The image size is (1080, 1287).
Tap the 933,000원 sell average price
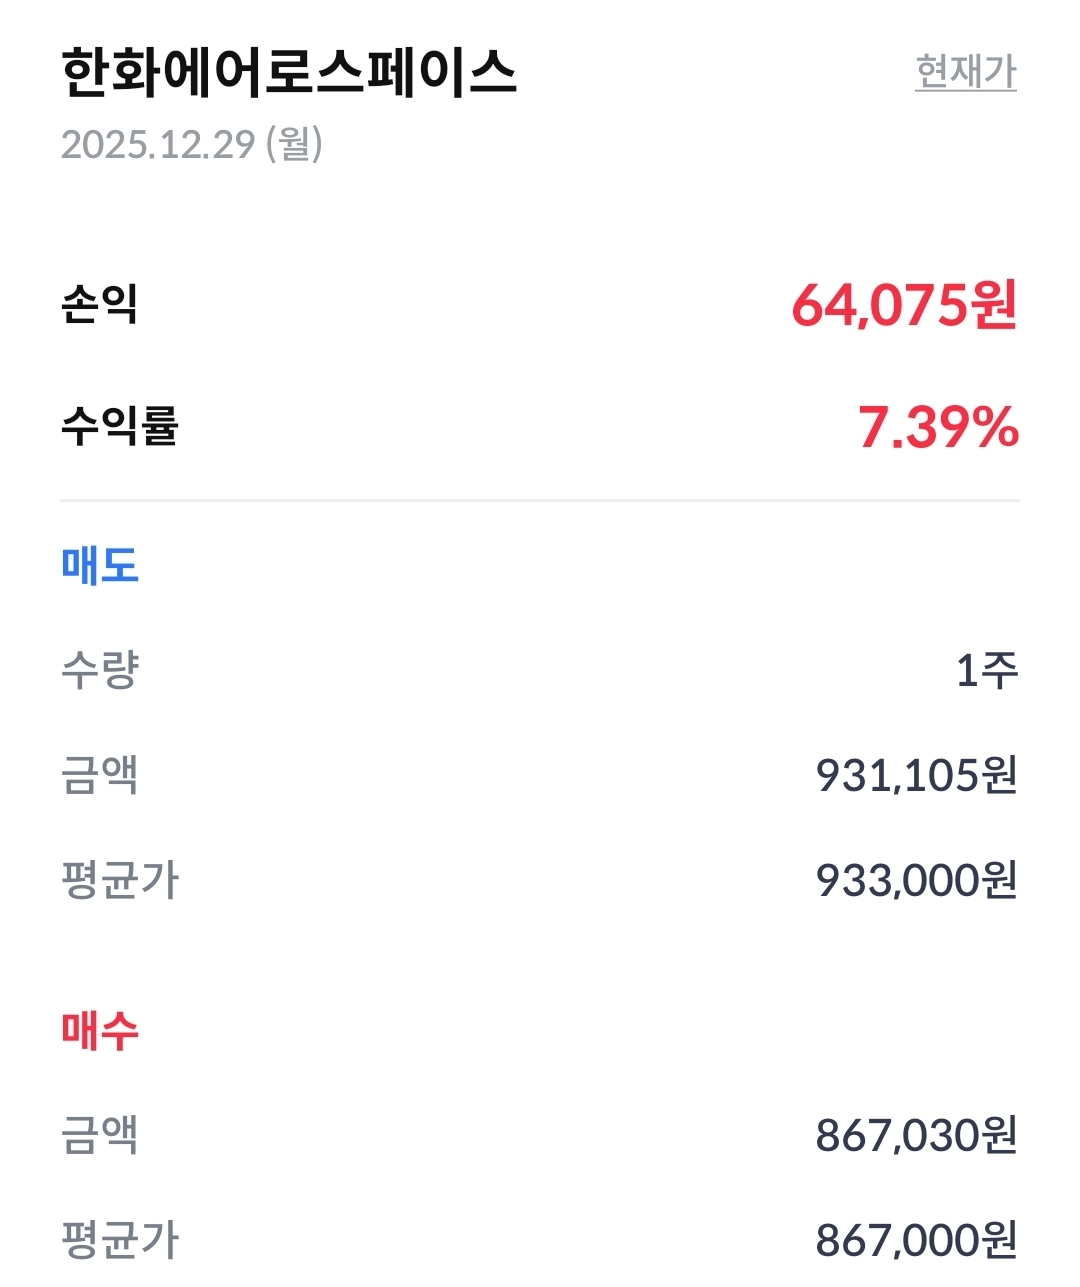916,880
